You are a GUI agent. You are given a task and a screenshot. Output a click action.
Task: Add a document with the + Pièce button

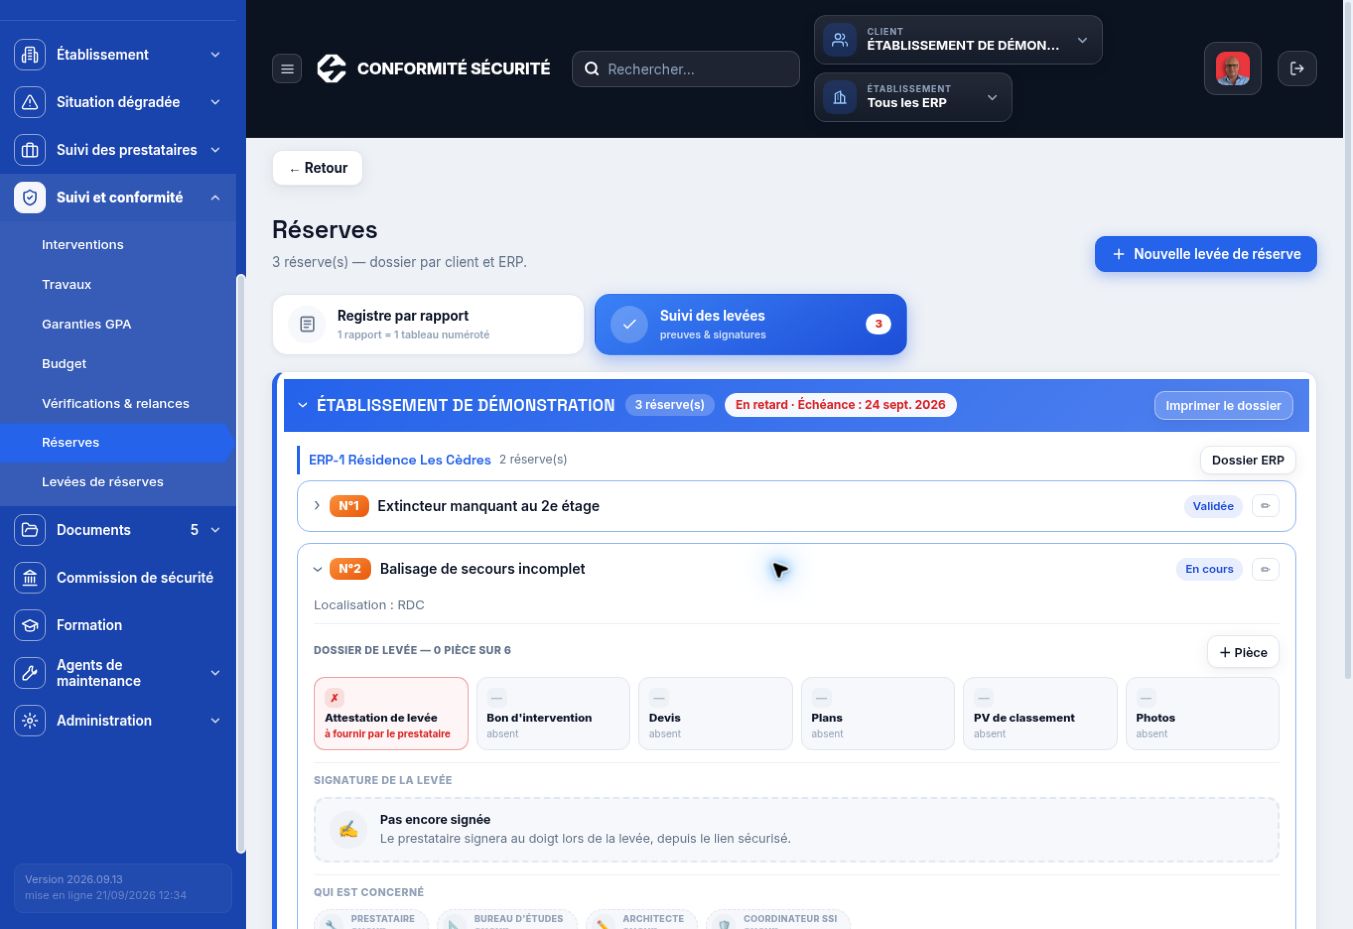tap(1243, 652)
